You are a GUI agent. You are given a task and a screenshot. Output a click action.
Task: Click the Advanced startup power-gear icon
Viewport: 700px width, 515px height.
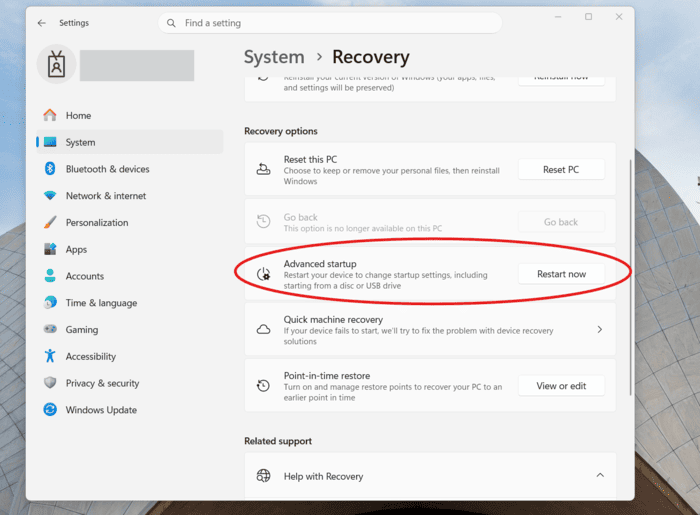pyautogui.click(x=263, y=274)
